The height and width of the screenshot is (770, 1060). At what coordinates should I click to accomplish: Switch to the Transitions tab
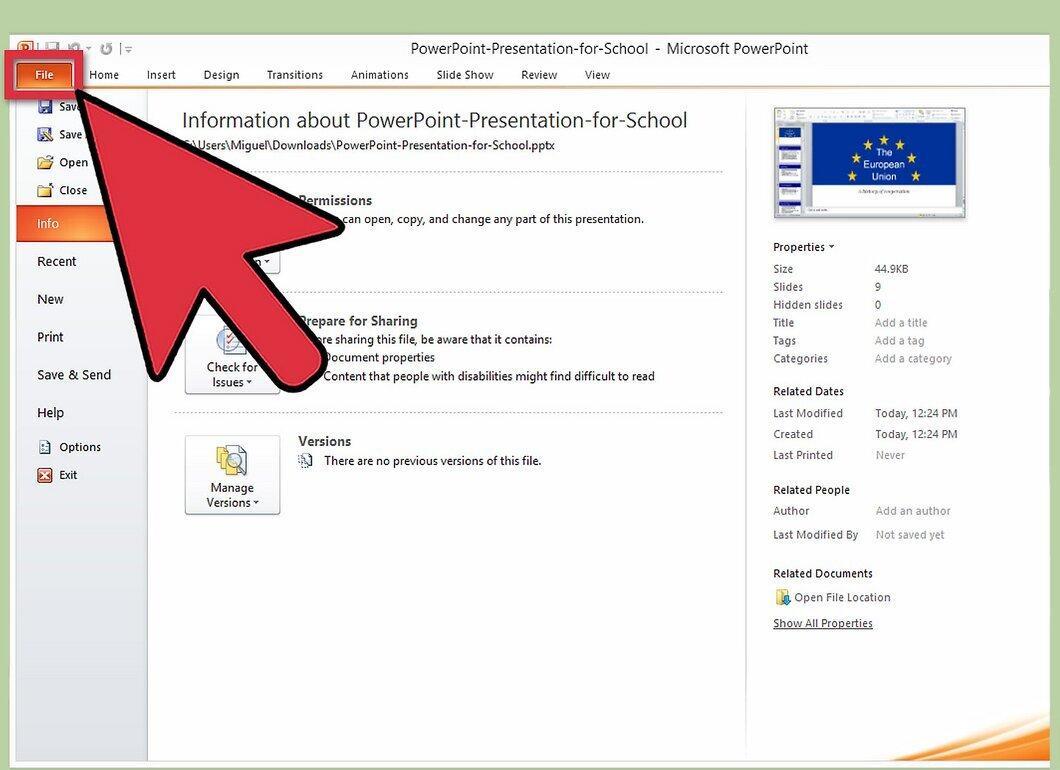point(295,75)
